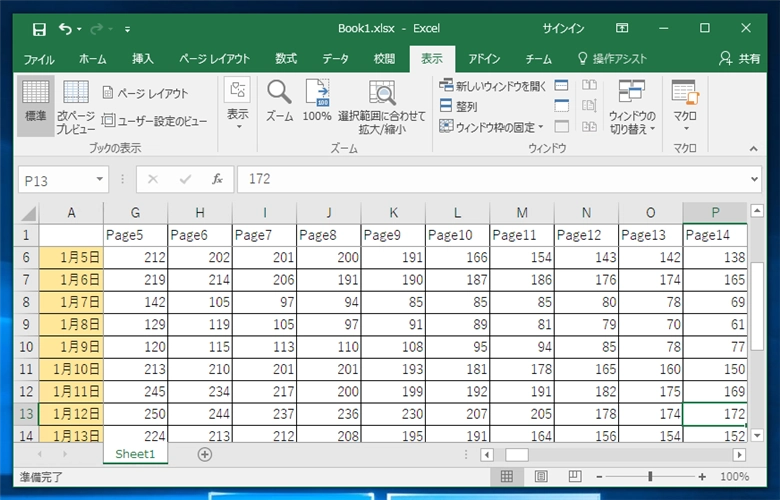Select row 10 header
Viewport: 780px width, 500px height.
pyautogui.click(x=26, y=347)
